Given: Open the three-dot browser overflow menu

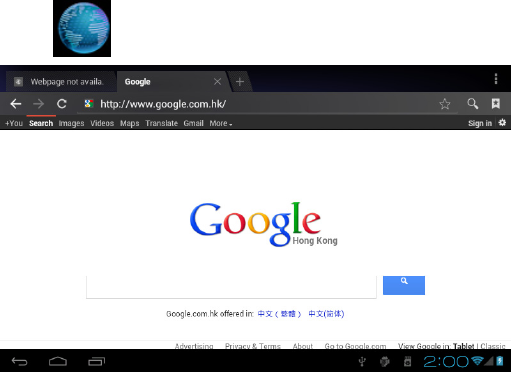Looking at the screenshot, I should click(x=496, y=79).
